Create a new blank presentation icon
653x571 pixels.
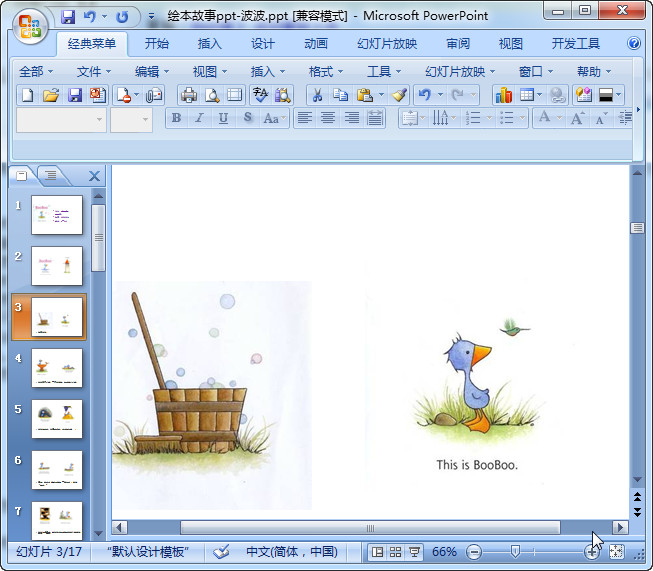[27, 95]
